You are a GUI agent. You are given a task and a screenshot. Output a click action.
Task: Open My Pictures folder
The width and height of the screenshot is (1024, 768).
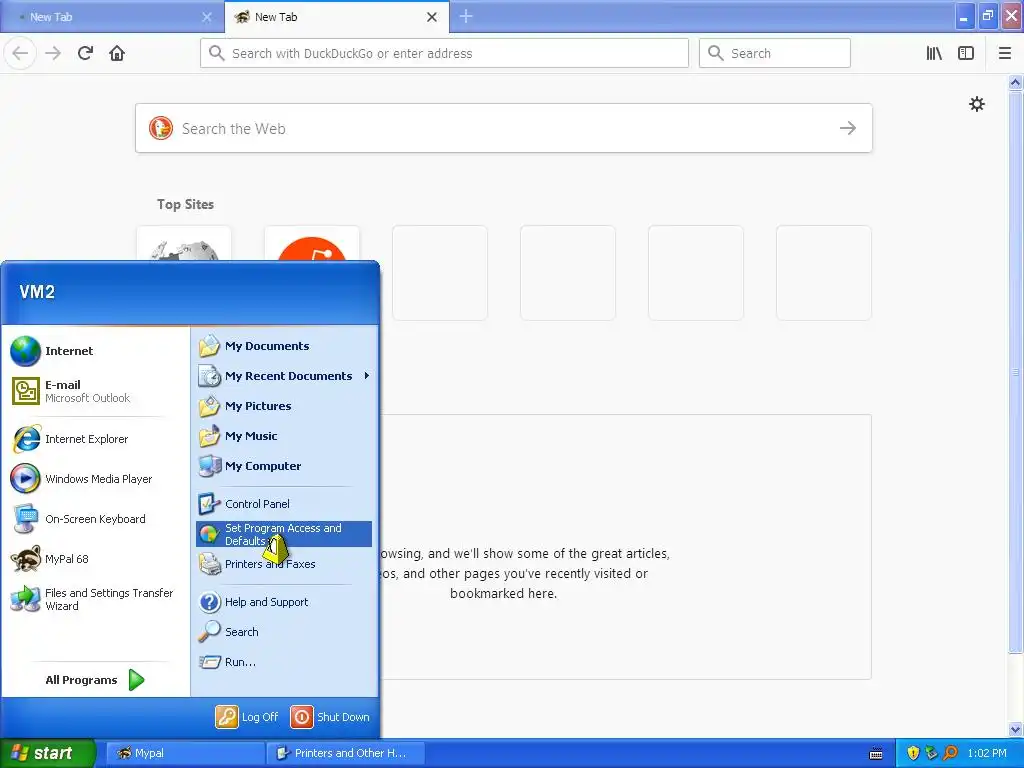pos(284,406)
